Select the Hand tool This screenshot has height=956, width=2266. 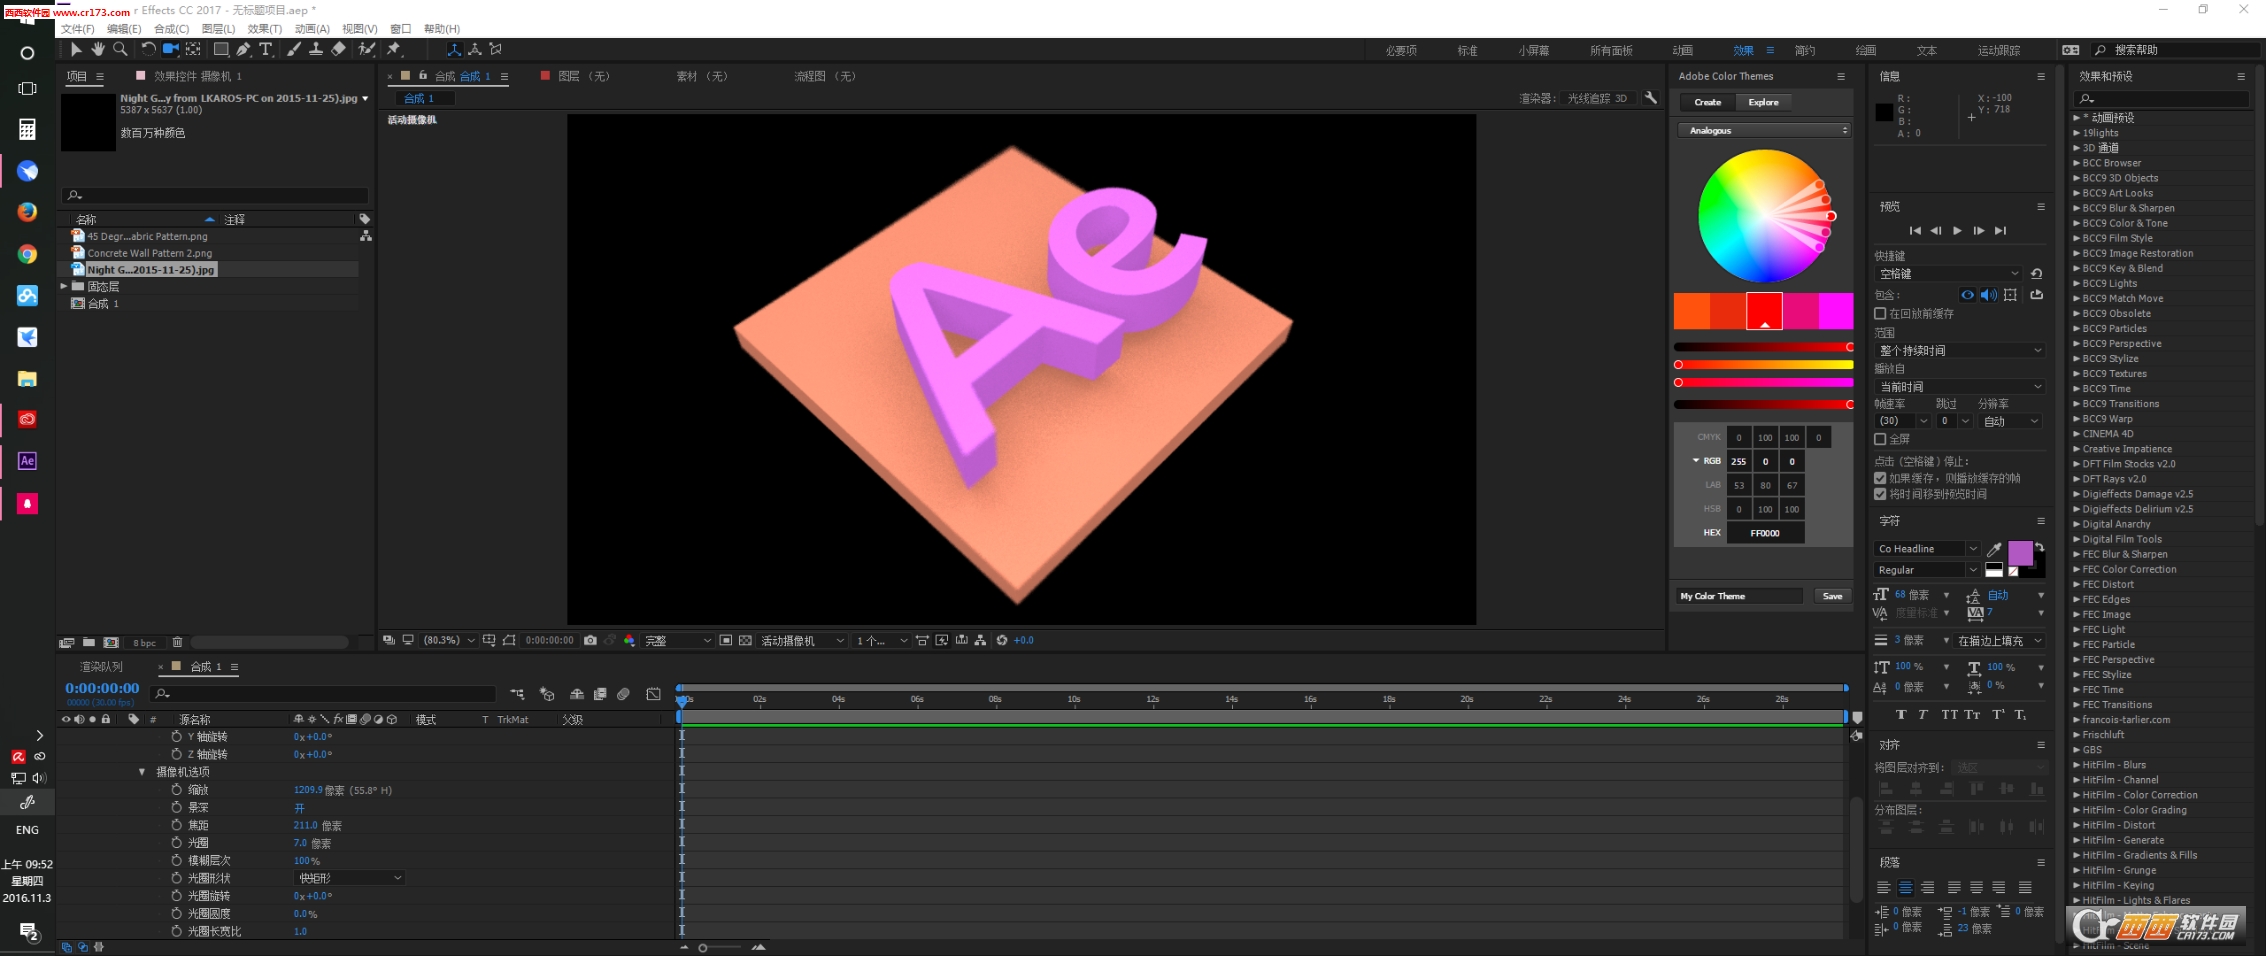tap(98, 49)
